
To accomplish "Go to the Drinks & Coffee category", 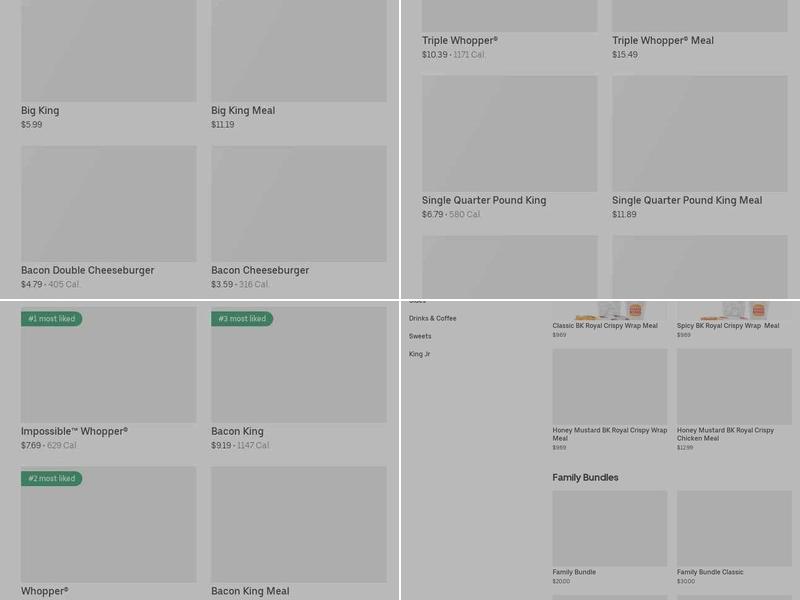I will [x=433, y=318].
